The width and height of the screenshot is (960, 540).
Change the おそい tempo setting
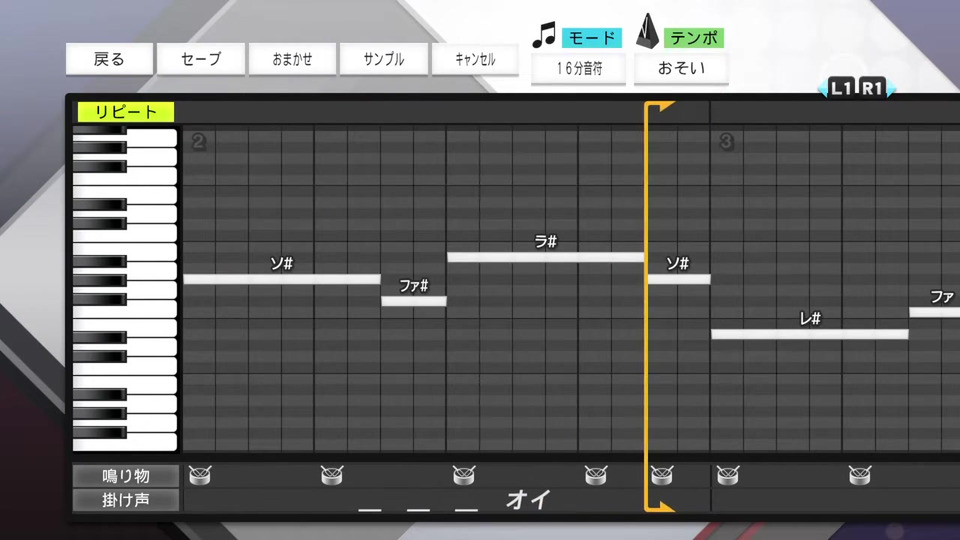pos(681,68)
